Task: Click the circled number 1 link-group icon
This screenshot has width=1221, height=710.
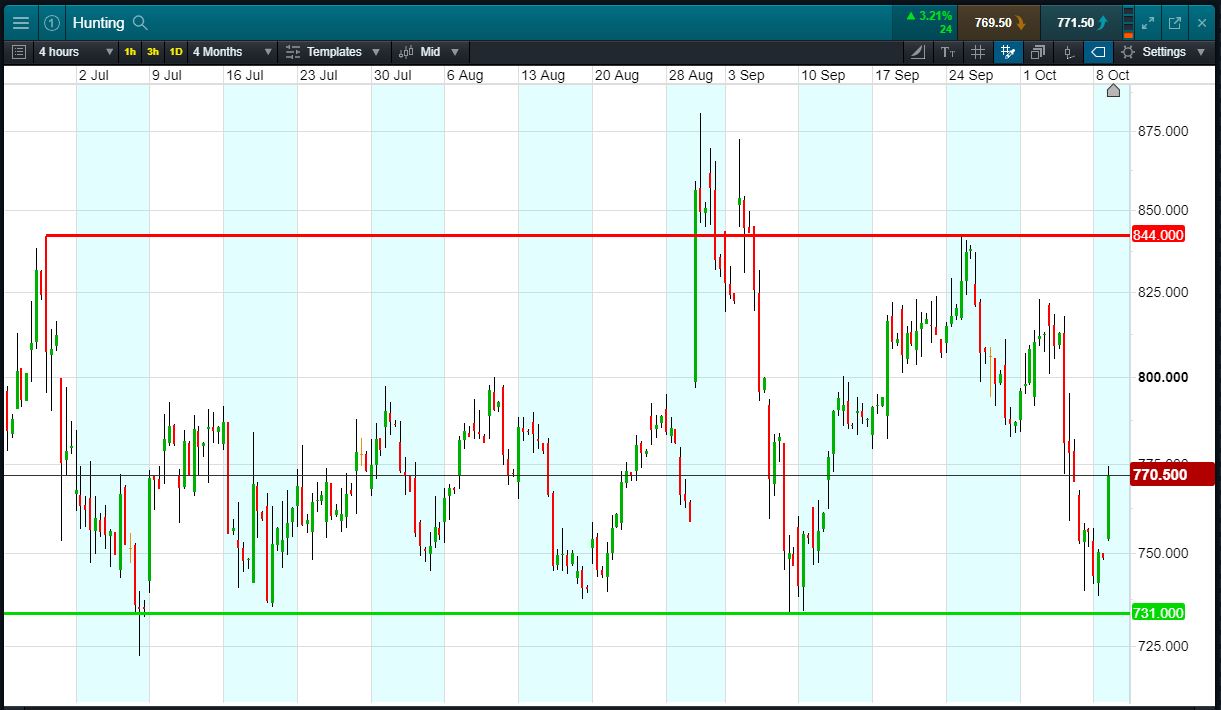Action: pyautogui.click(x=52, y=22)
